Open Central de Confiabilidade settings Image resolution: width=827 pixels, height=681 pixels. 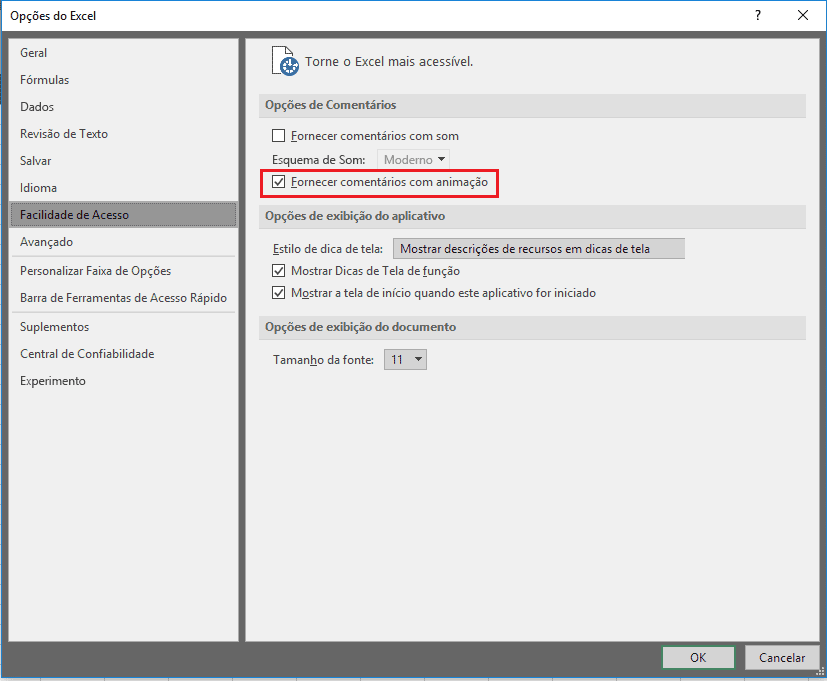[x=87, y=354]
